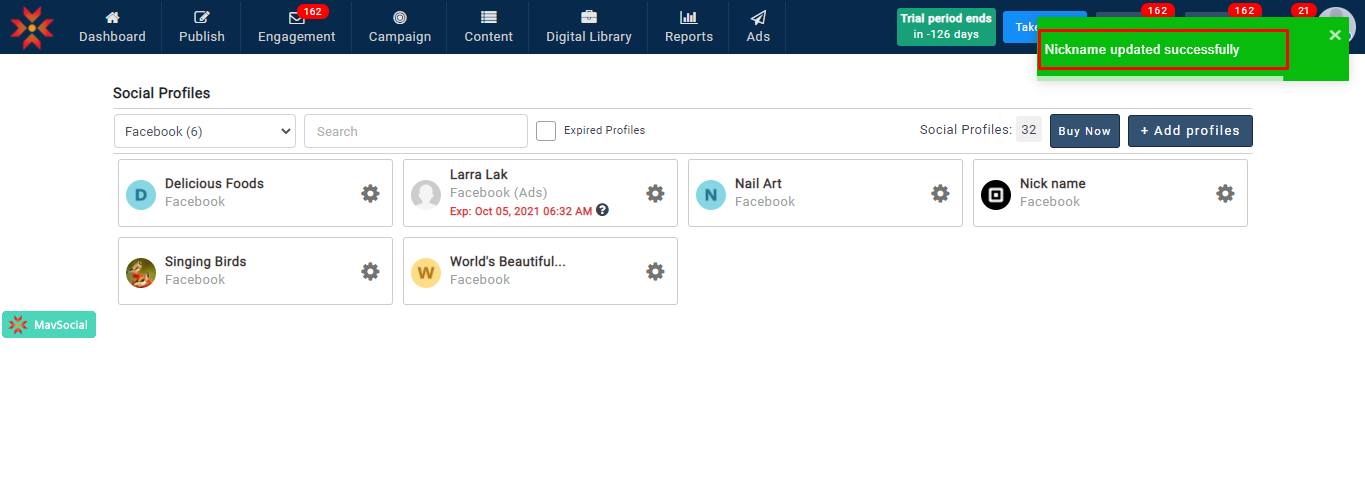Open the Campaign section

(399, 27)
